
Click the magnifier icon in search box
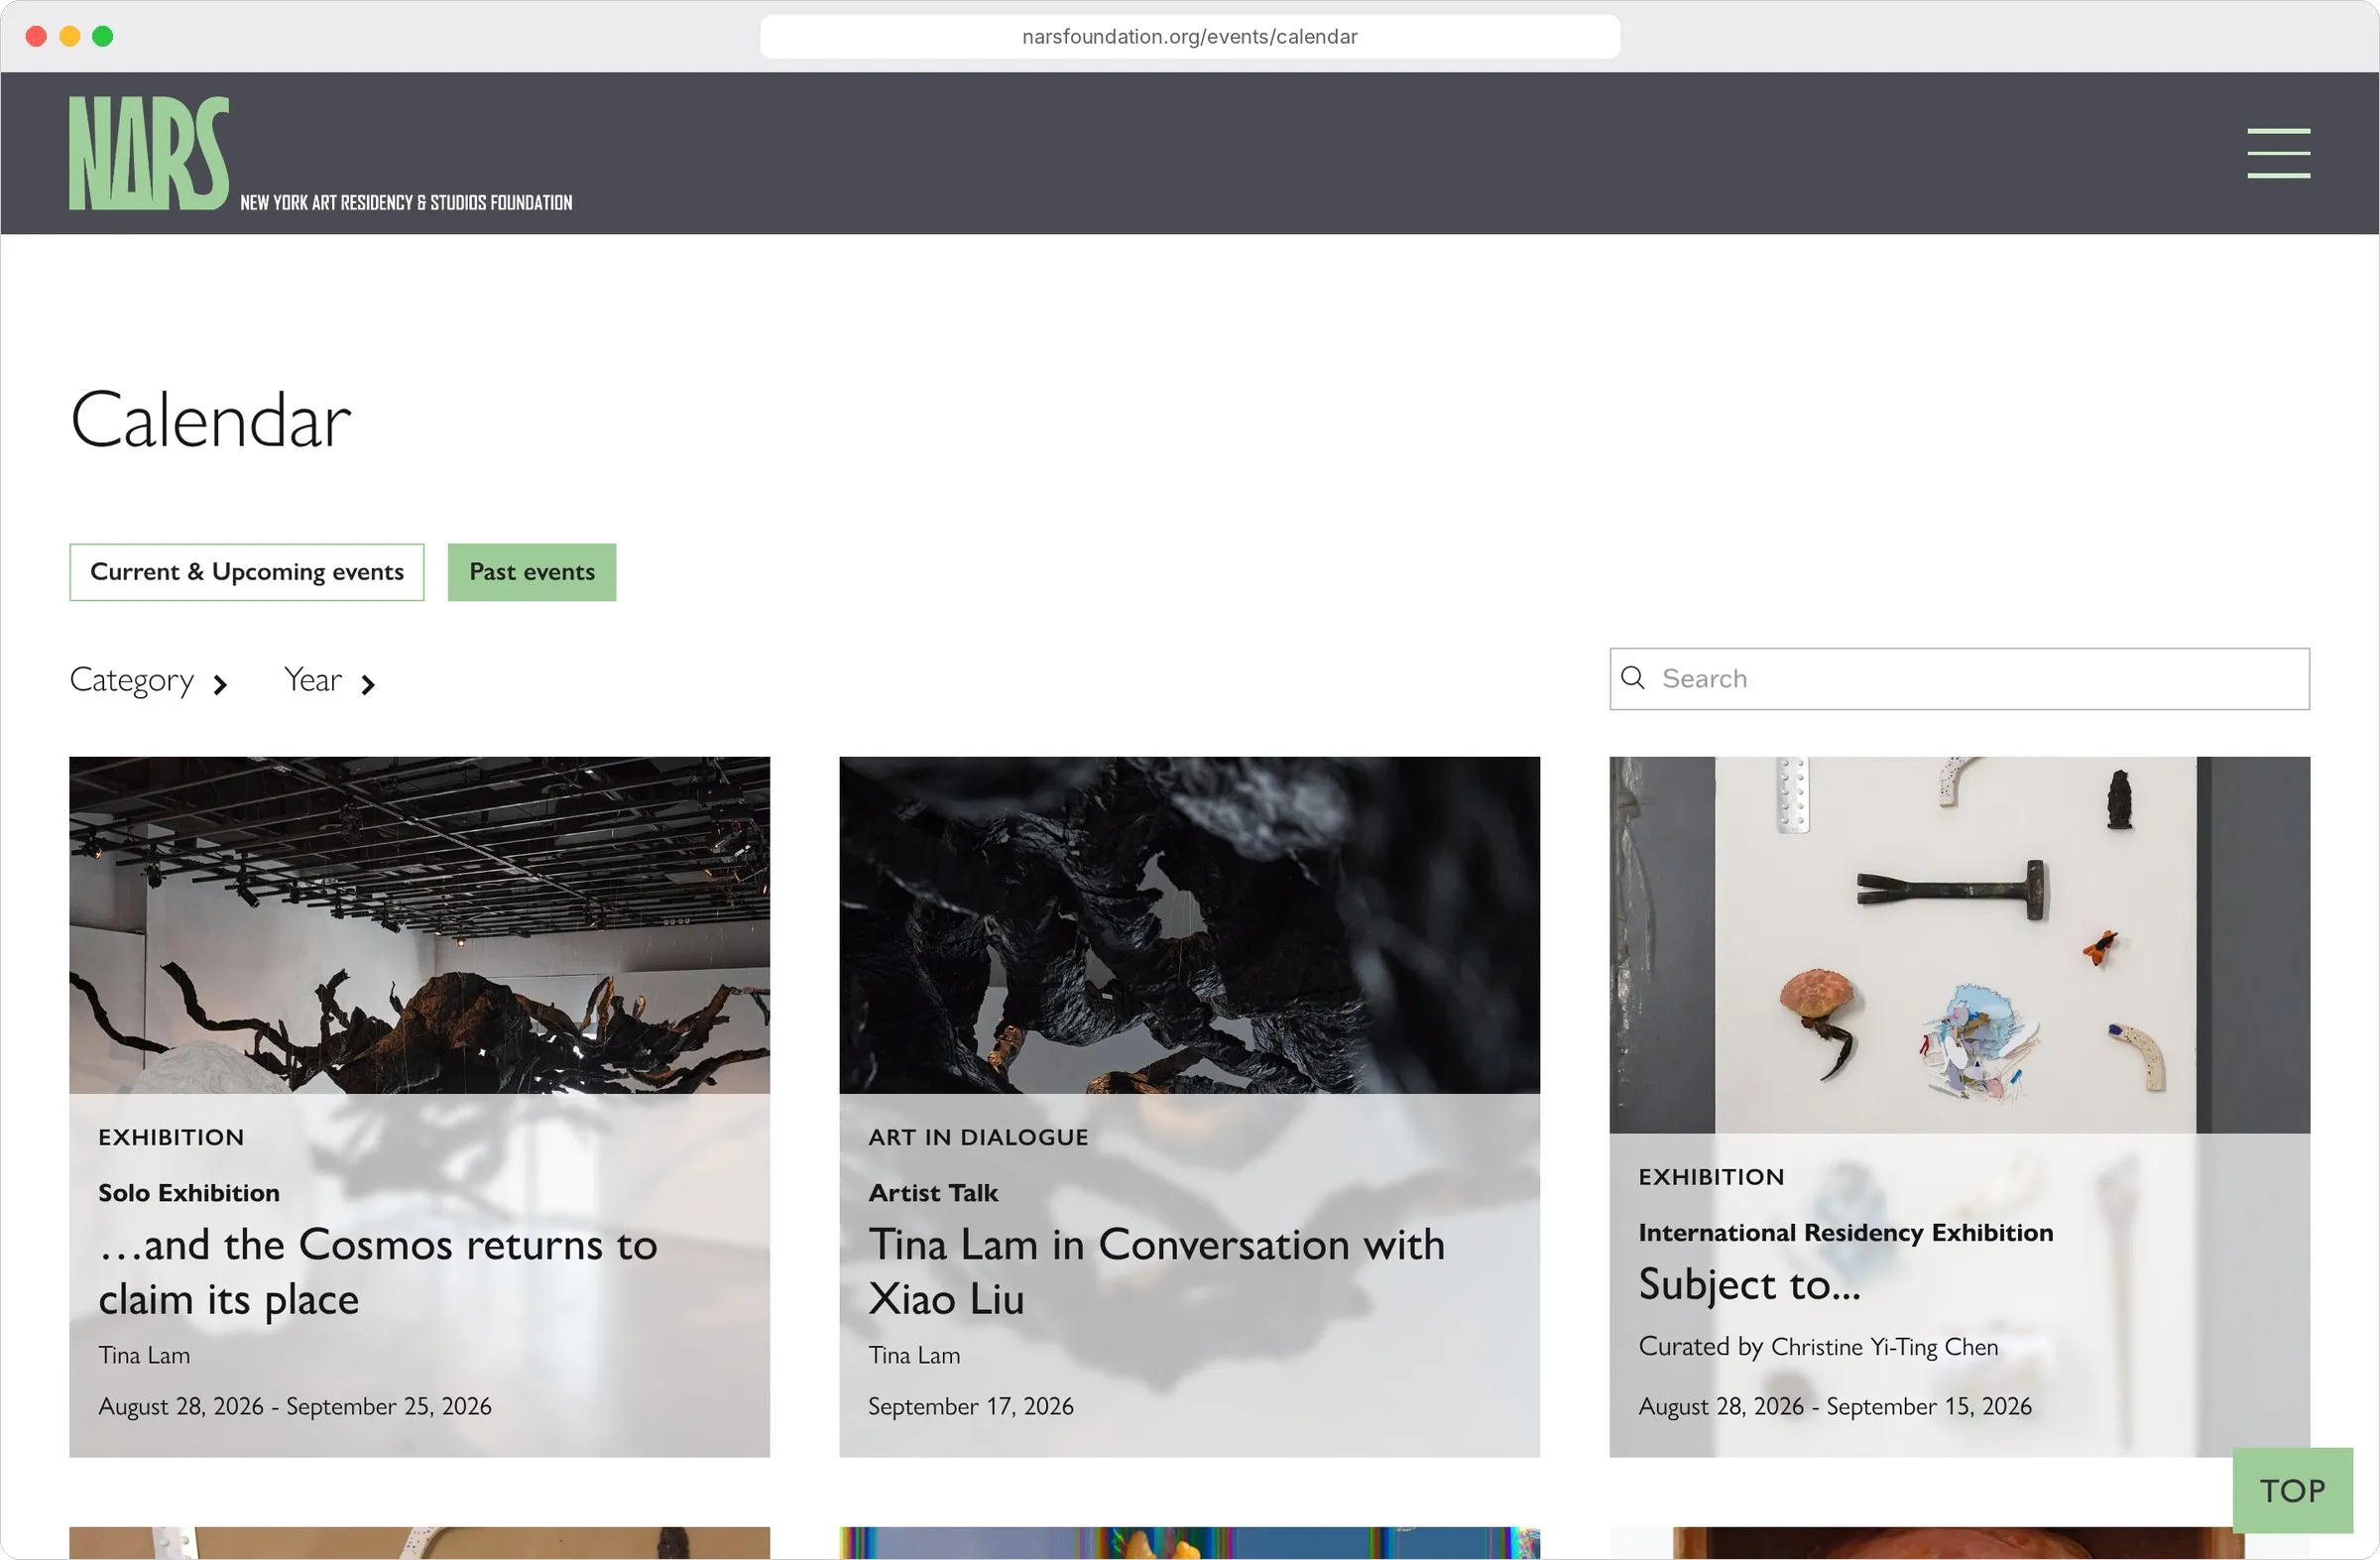click(1632, 678)
